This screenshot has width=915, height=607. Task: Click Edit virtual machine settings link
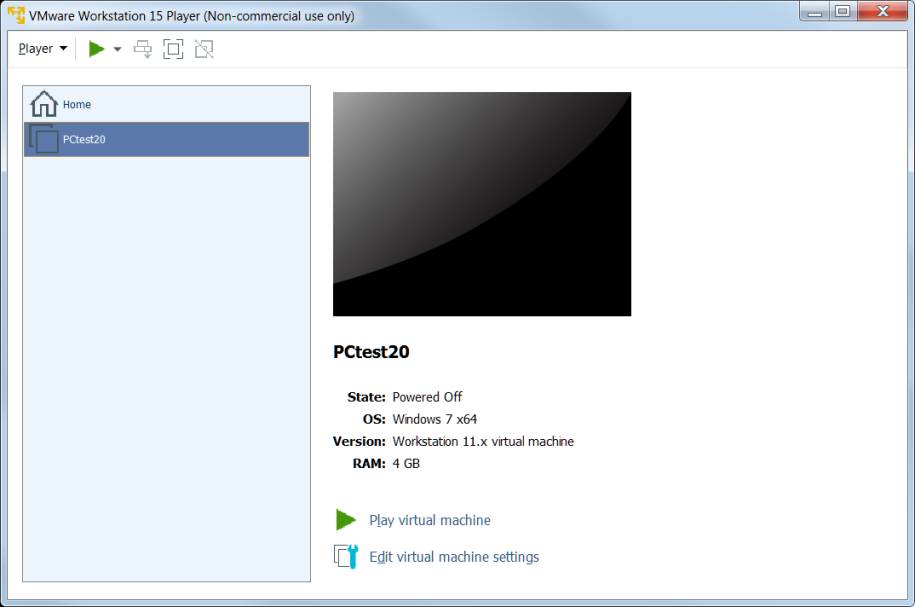[454, 557]
